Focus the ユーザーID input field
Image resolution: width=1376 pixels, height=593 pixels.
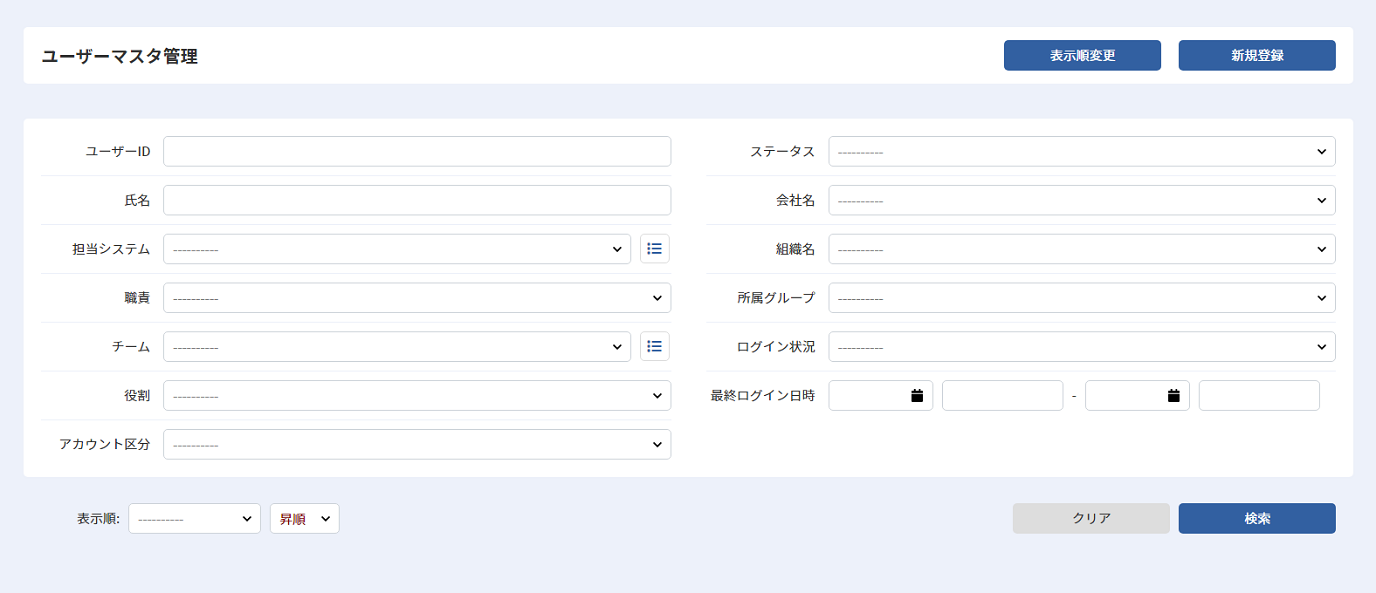tap(417, 152)
